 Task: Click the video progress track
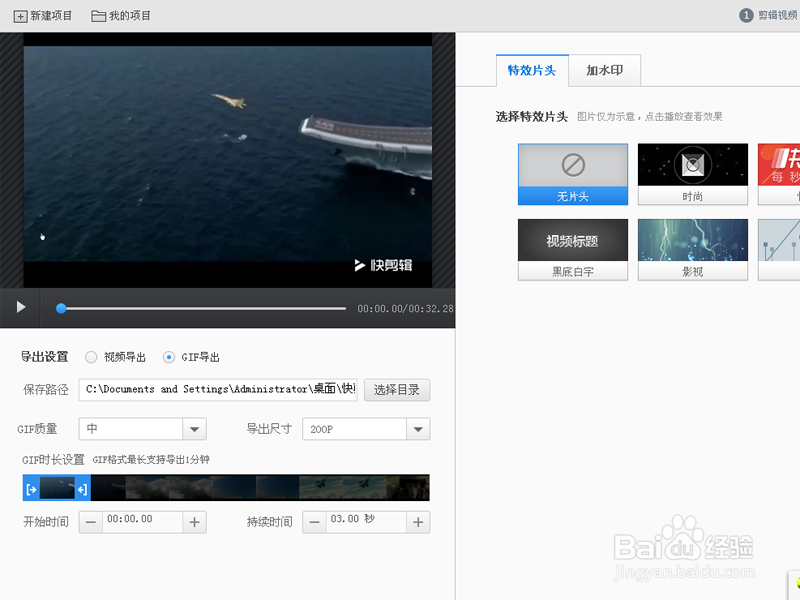[204, 308]
